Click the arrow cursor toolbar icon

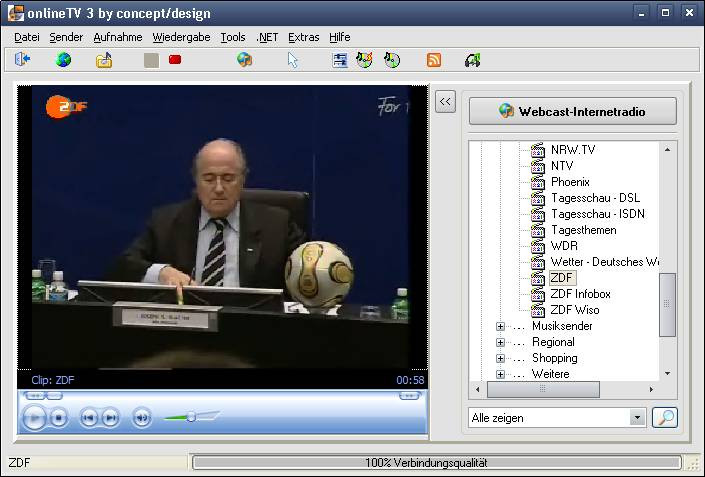(x=293, y=60)
